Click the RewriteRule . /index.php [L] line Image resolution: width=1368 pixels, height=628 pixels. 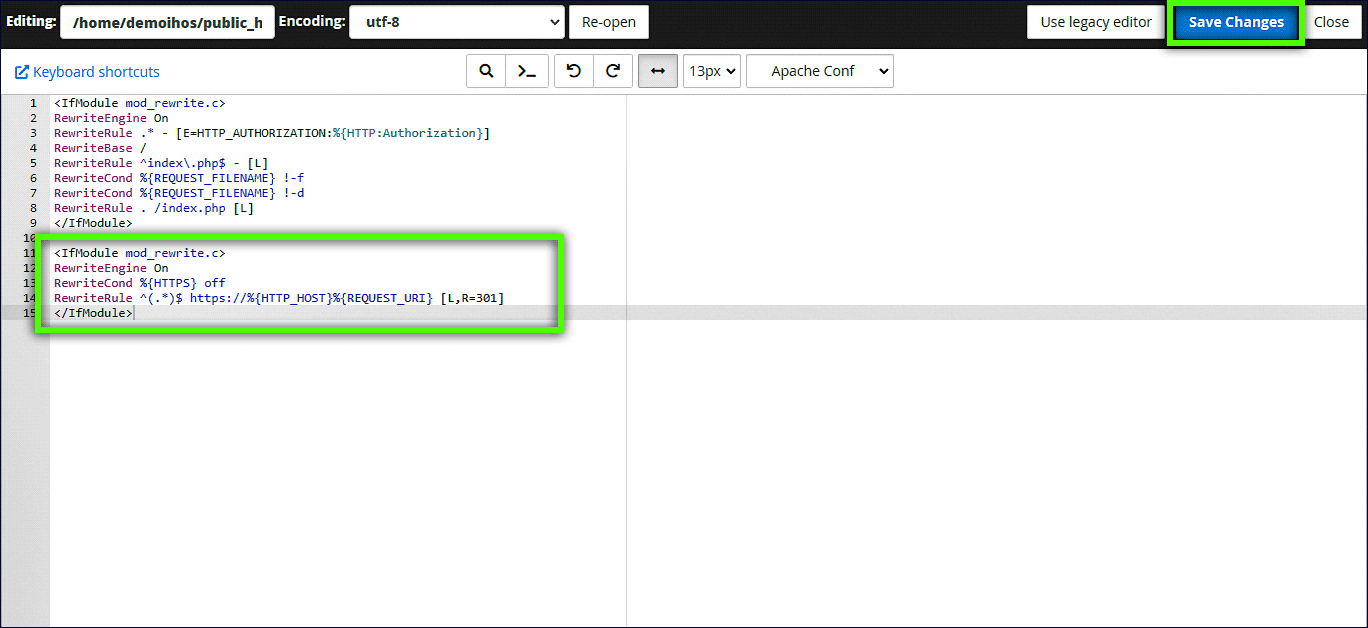pos(153,208)
